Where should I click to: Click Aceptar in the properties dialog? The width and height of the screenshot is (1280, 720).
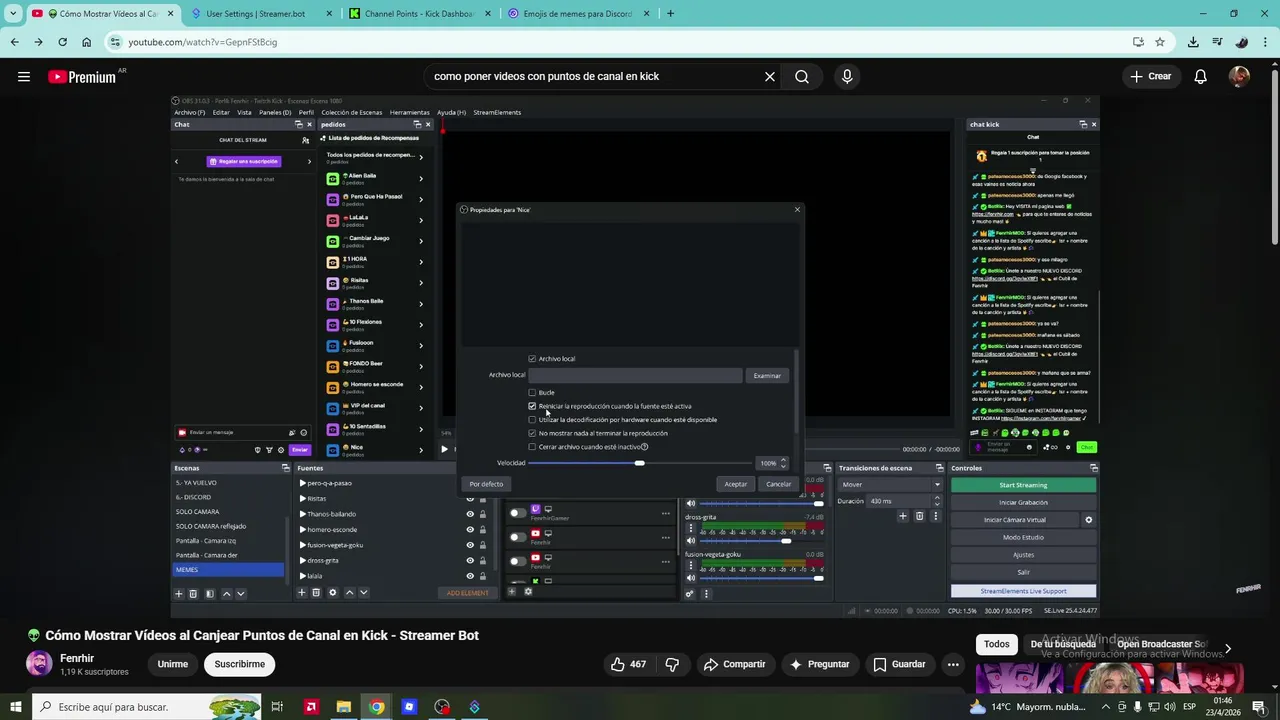[x=736, y=484]
